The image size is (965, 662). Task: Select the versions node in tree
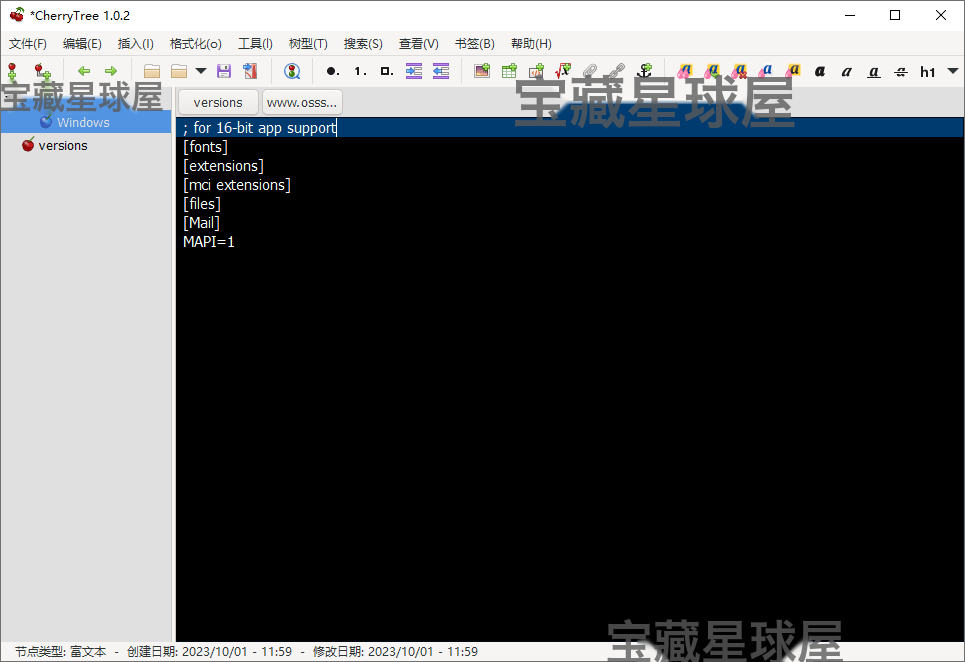tap(86, 146)
